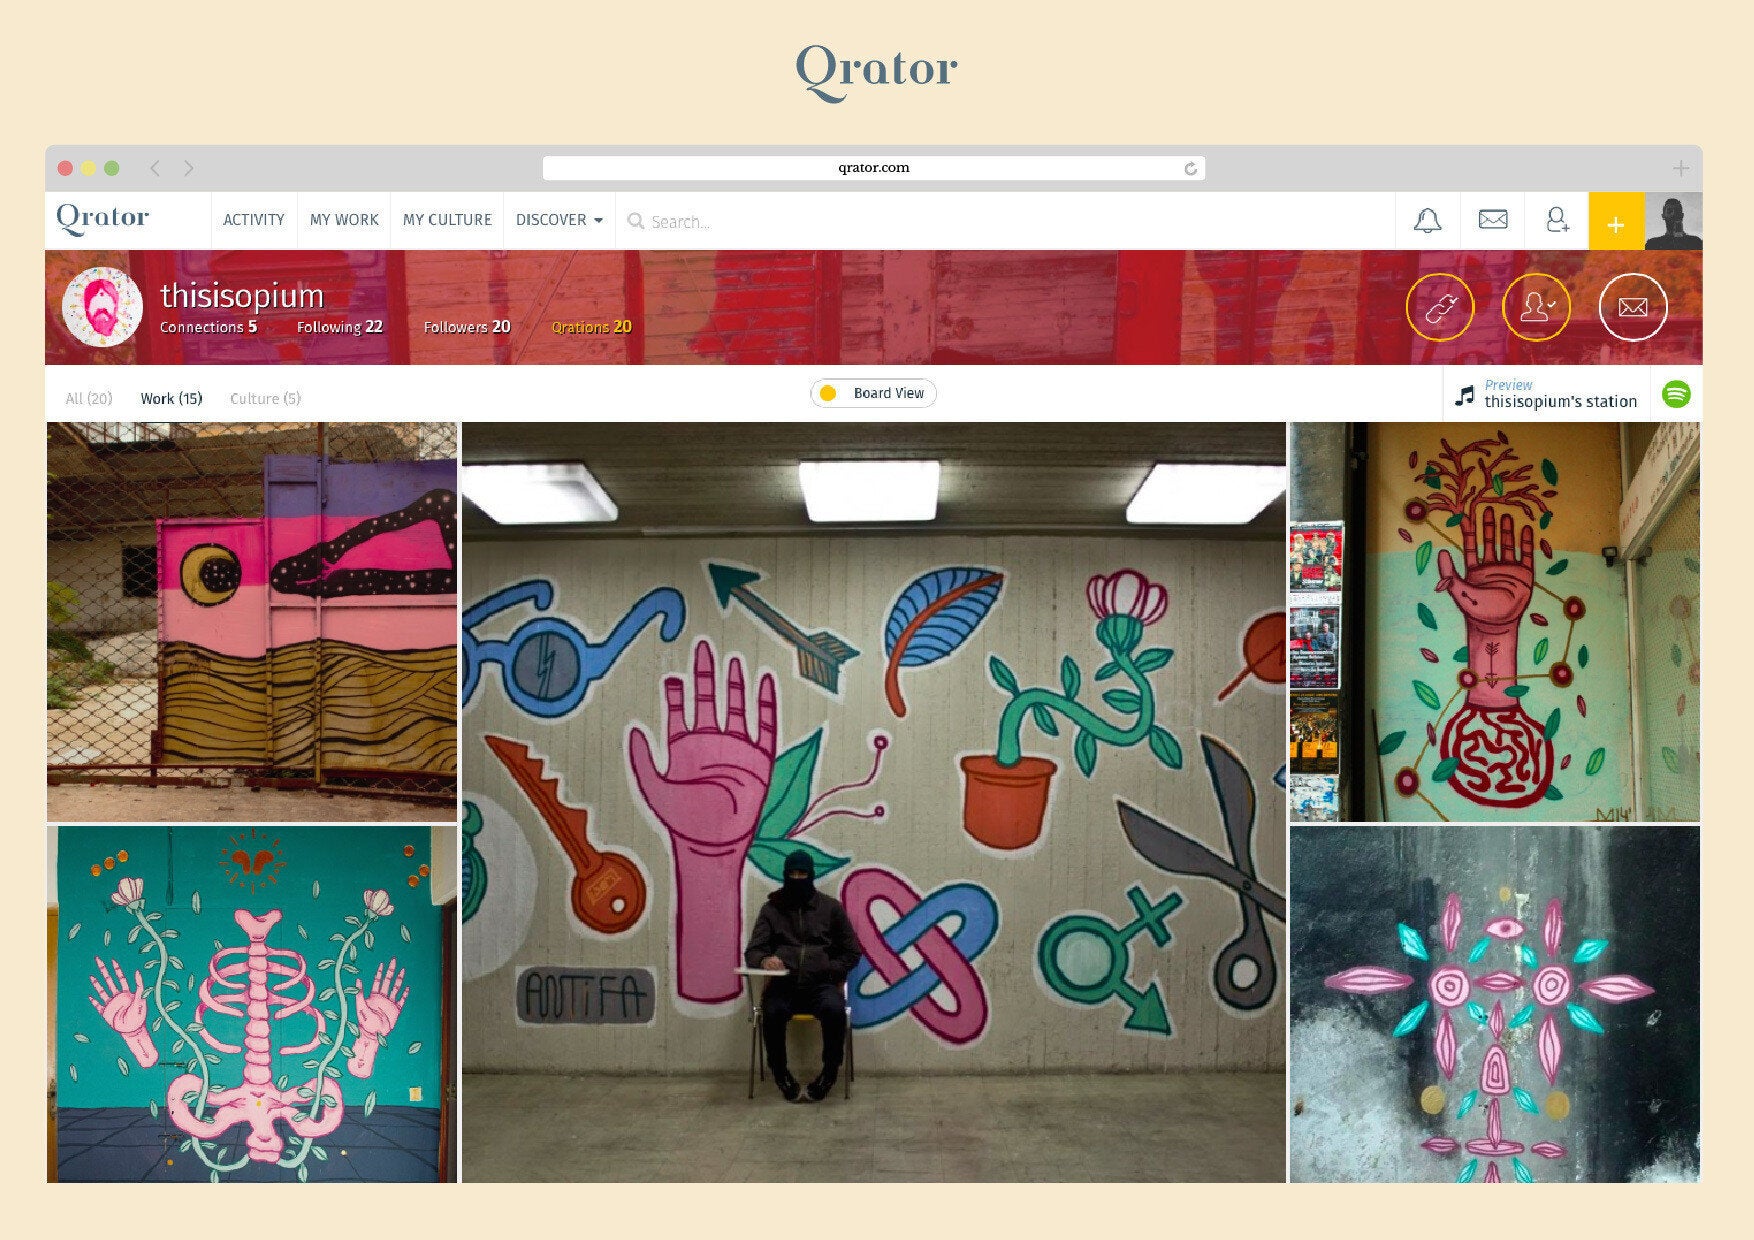Click the following user circle icon
1754x1240 pixels.
pyautogui.click(x=1536, y=307)
